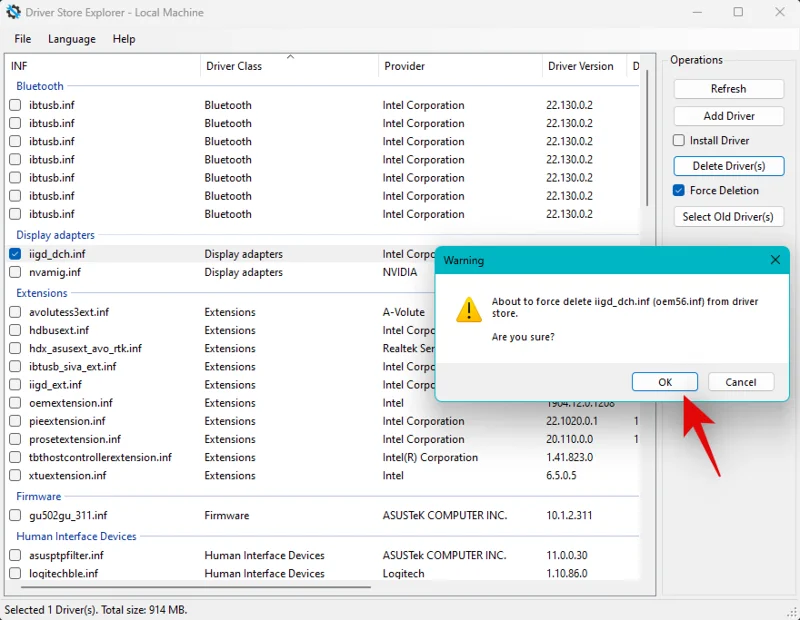Check the gu502gu_311.inf Firmware driver

15,515
